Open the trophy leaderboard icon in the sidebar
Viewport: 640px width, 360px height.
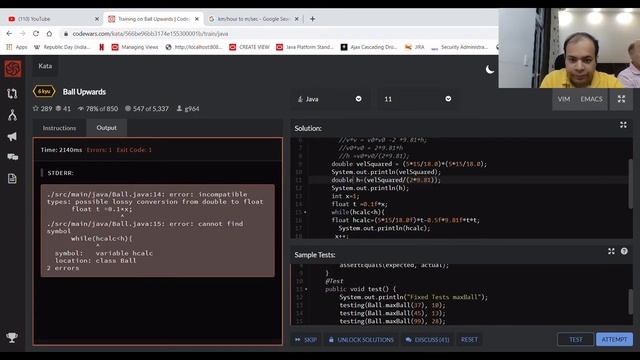coord(12,337)
